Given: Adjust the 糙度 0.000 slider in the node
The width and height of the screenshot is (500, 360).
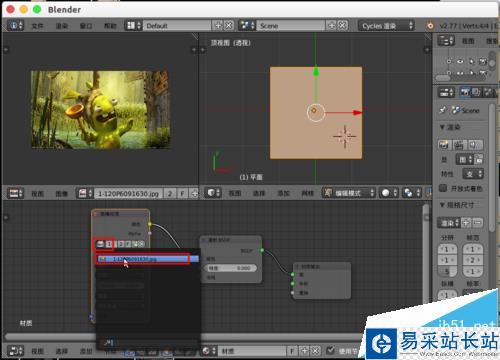Looking at the screenshot, I should [231, 268].
